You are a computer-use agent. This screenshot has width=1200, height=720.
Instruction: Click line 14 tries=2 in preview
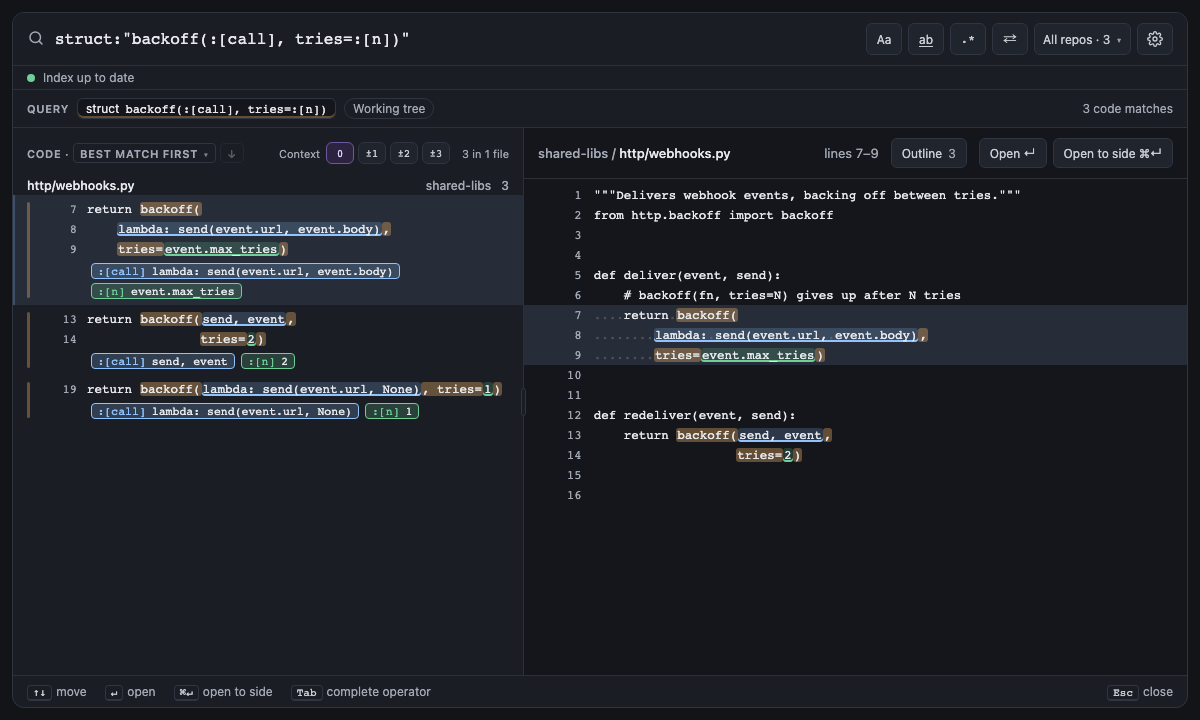[x=769, y=455]
